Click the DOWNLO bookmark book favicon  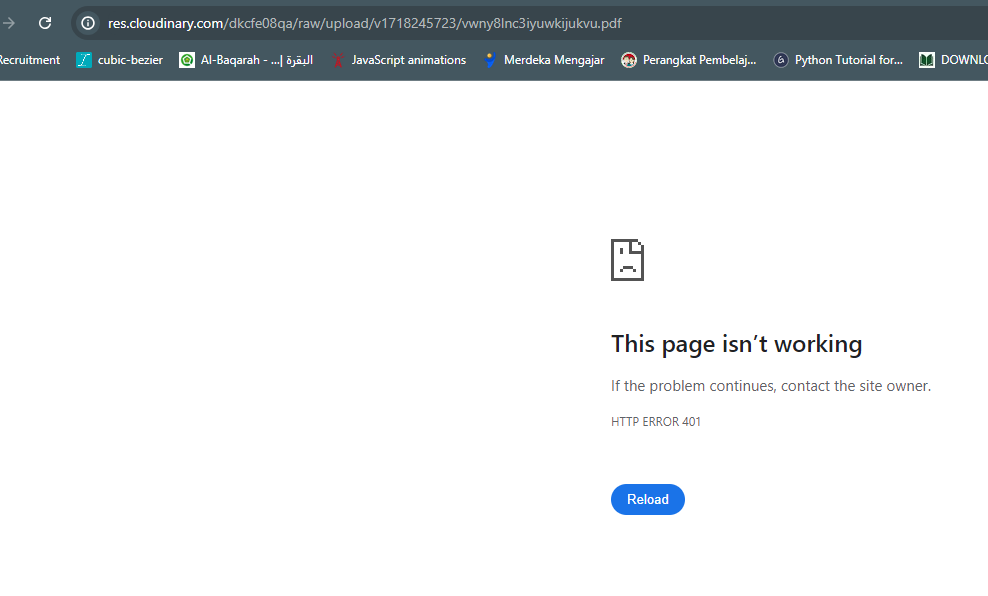pyautogui.click(x=927, y=60)
